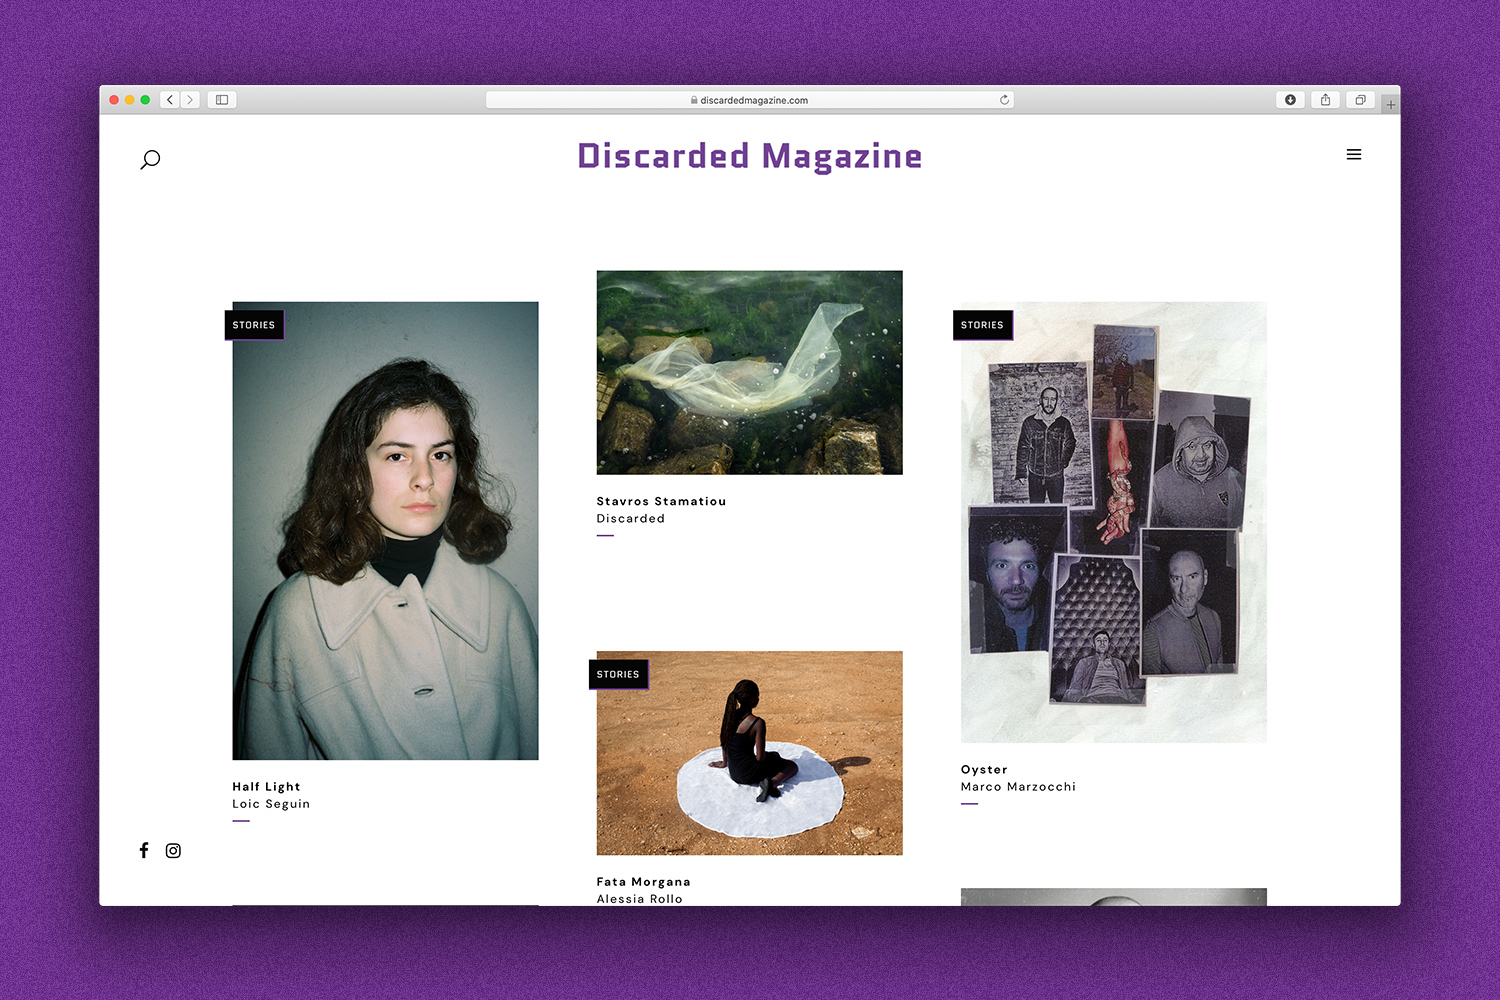Open the Half Light story title
Viewport: 1500px width, 1000px height.
pyautogui.click(x=266, y=787)
